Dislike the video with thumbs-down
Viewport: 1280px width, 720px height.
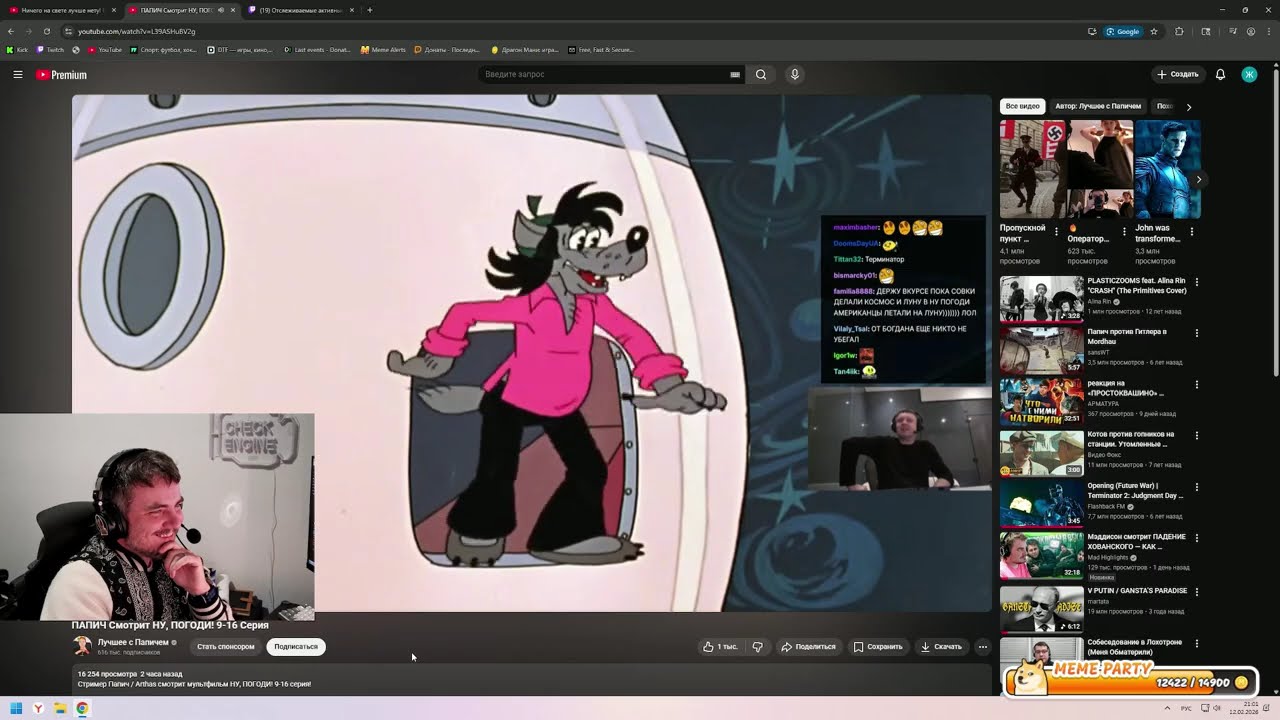(757, 646)
